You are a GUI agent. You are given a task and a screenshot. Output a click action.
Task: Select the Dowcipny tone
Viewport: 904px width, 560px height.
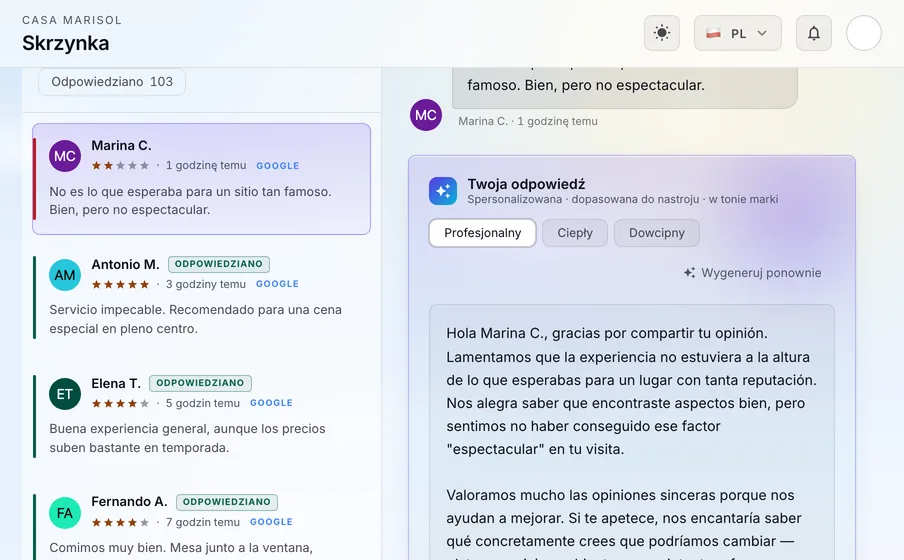(657, 233)
